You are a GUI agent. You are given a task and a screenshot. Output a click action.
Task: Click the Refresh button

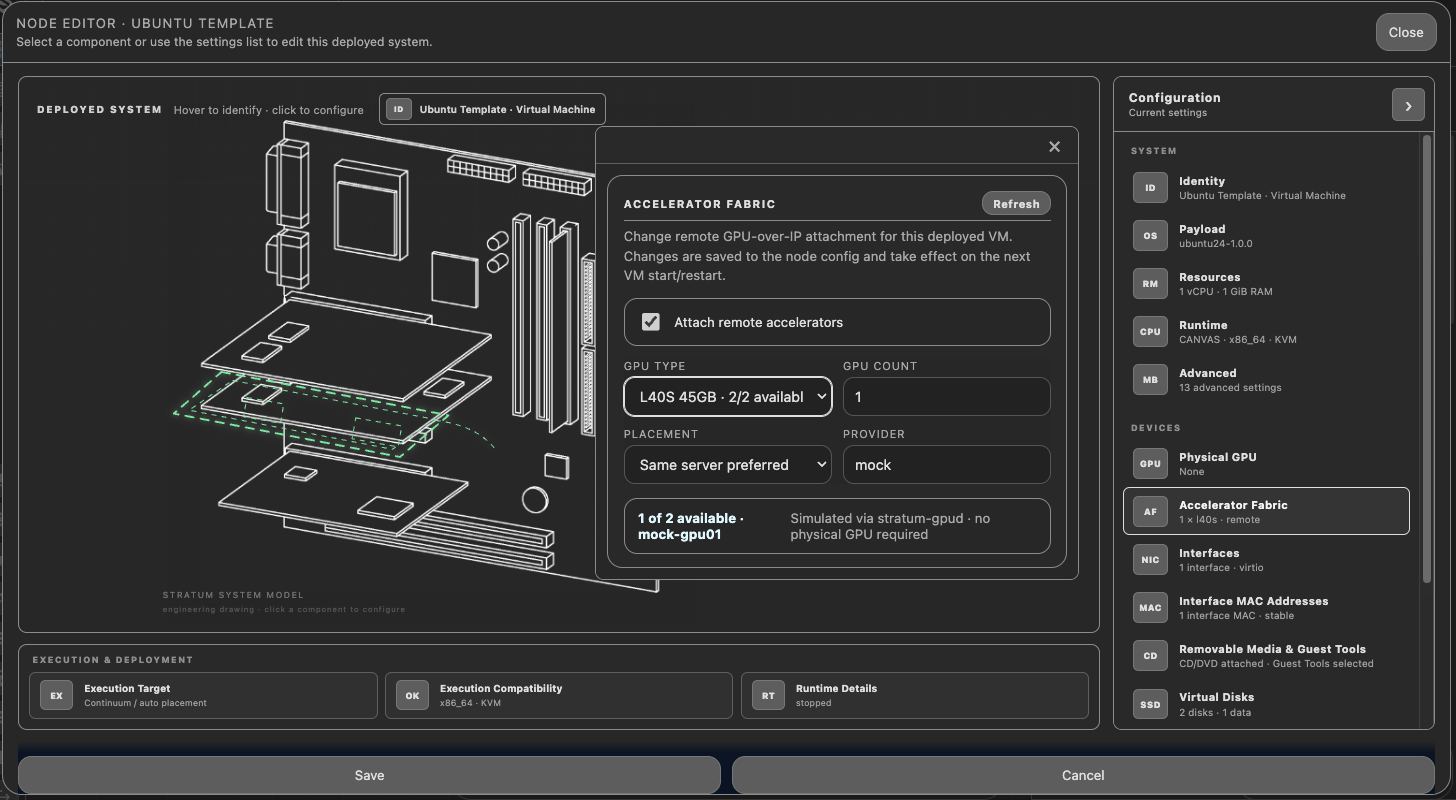[x=1016, y=204]
